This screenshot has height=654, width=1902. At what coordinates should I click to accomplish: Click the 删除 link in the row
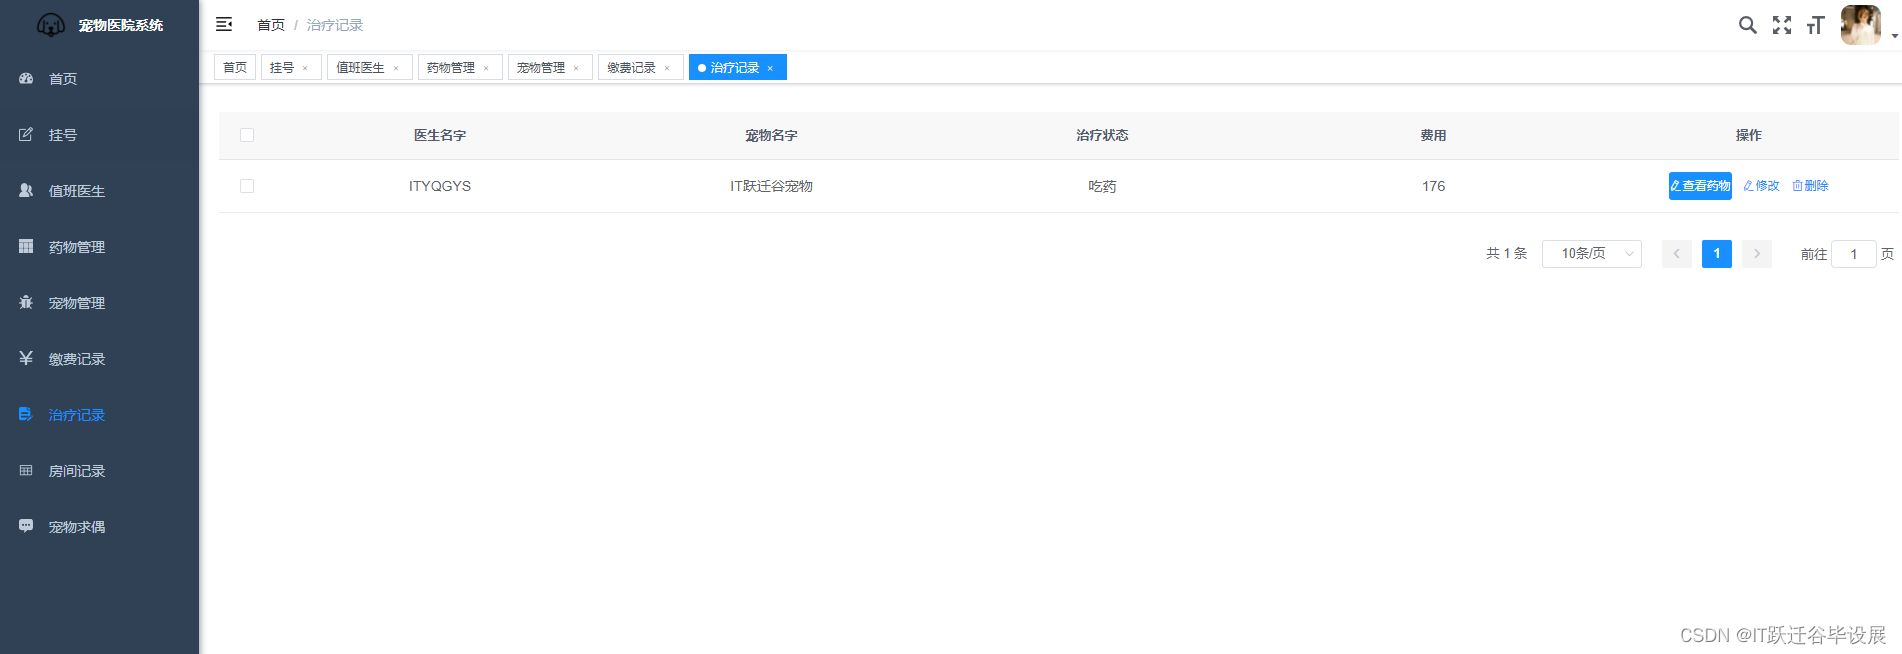pos(1810,186)
